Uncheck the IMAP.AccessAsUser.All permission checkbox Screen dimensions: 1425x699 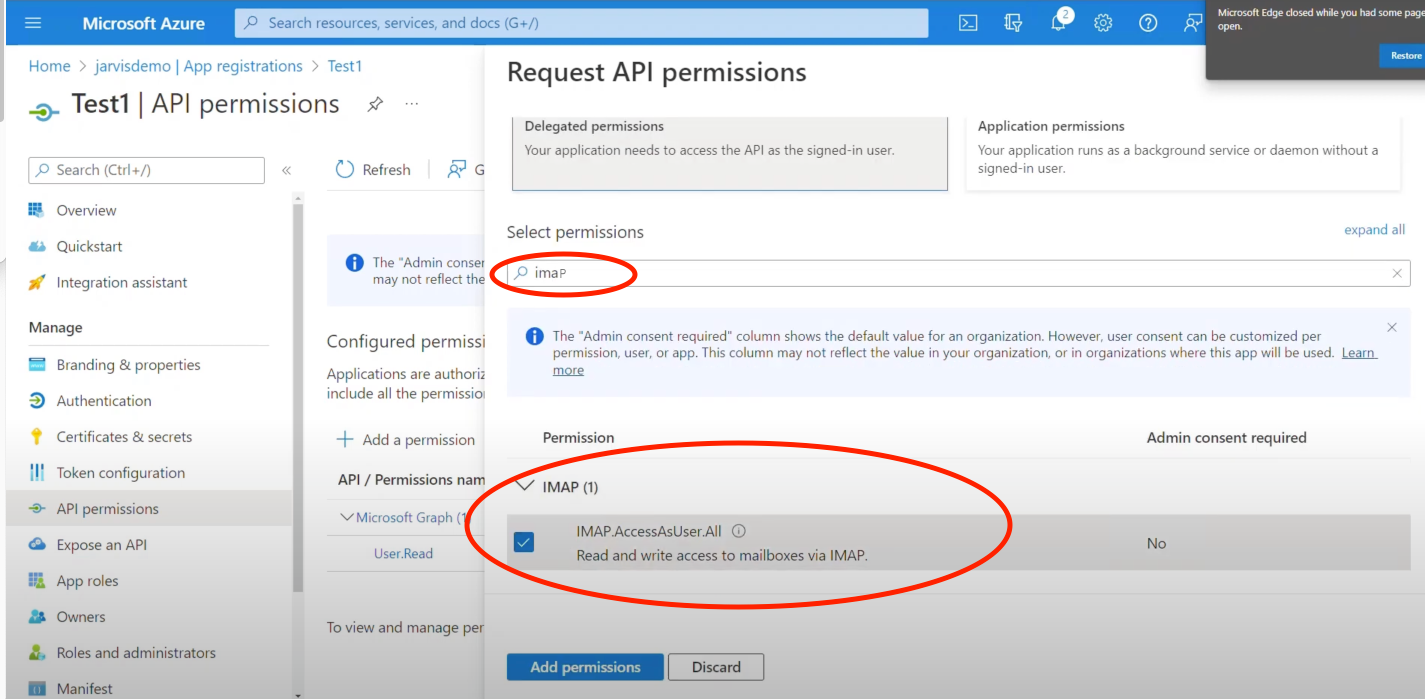523,542
